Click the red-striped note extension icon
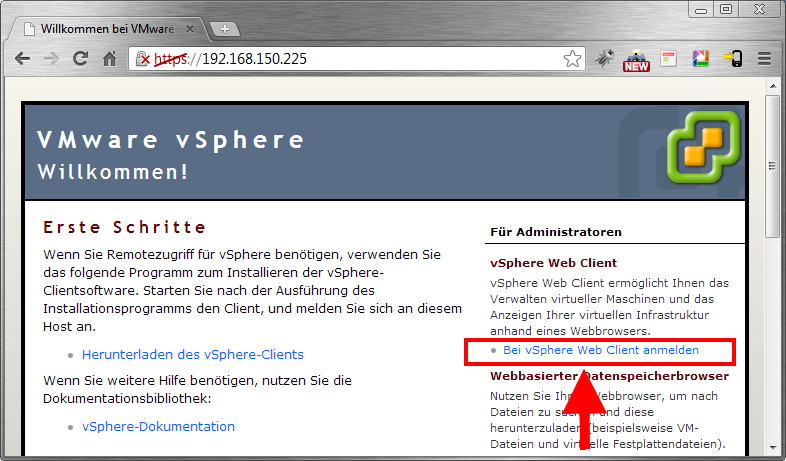 pos(669,59)
